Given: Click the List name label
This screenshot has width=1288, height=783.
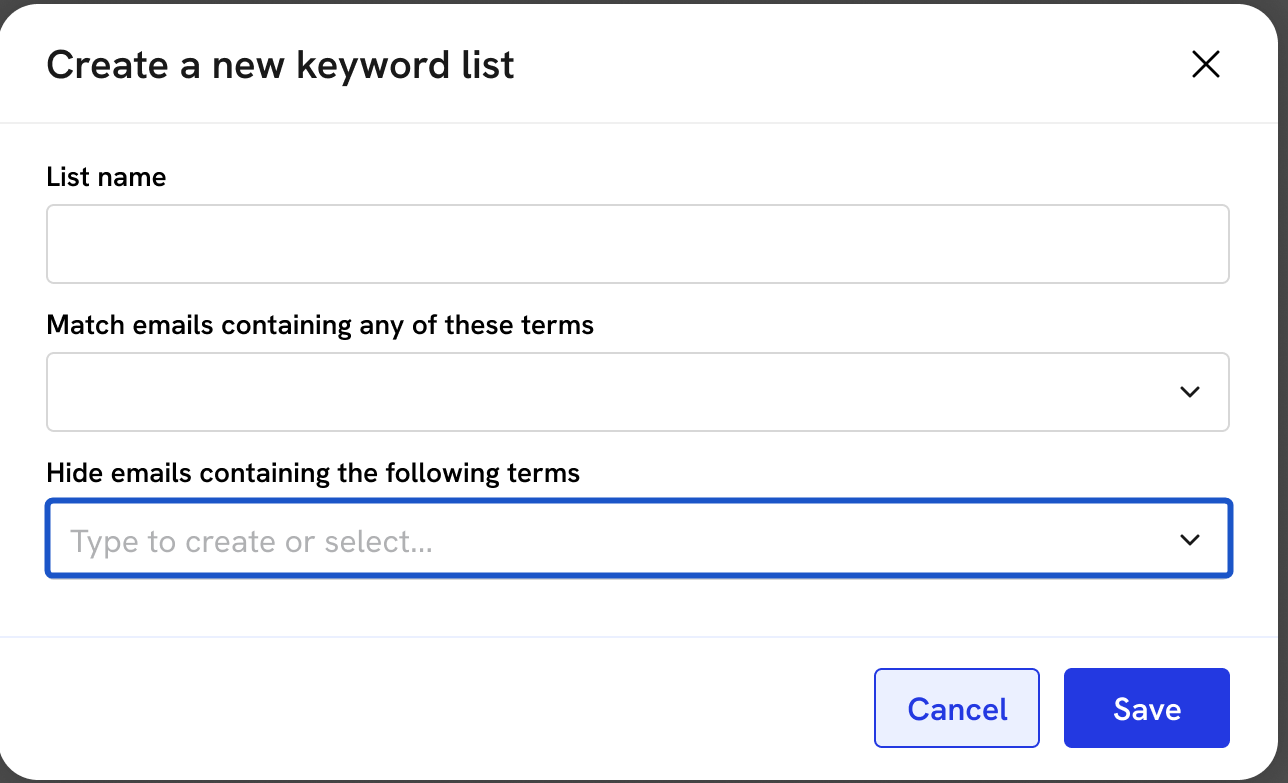Looking at the screenshot, I should pos(106,177).
